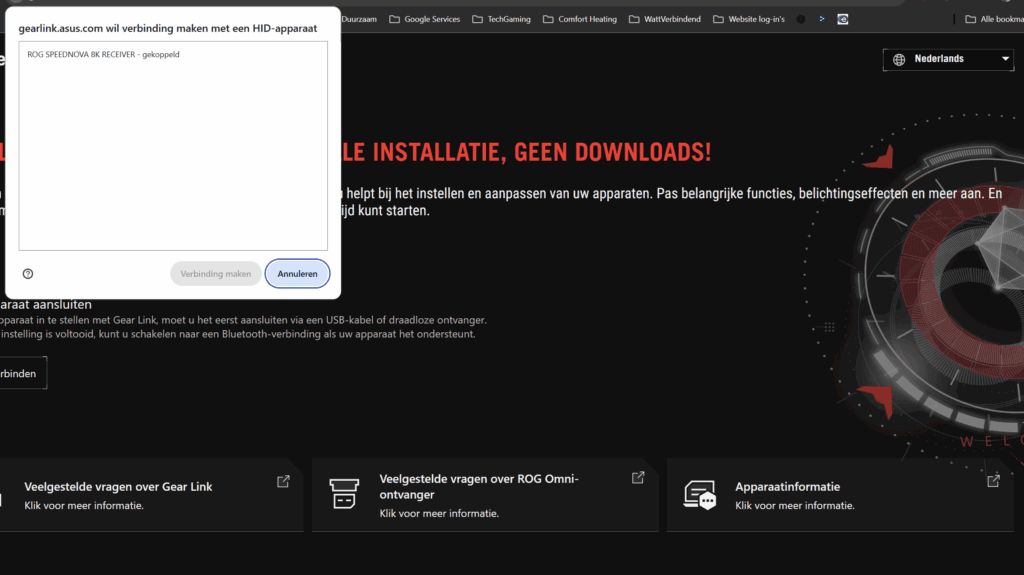Image resolution: width=1024 pixels, height=575 pixels.
Task: Open external link icon on ROG Omni-ontvanger card
Action: [638, 478]
